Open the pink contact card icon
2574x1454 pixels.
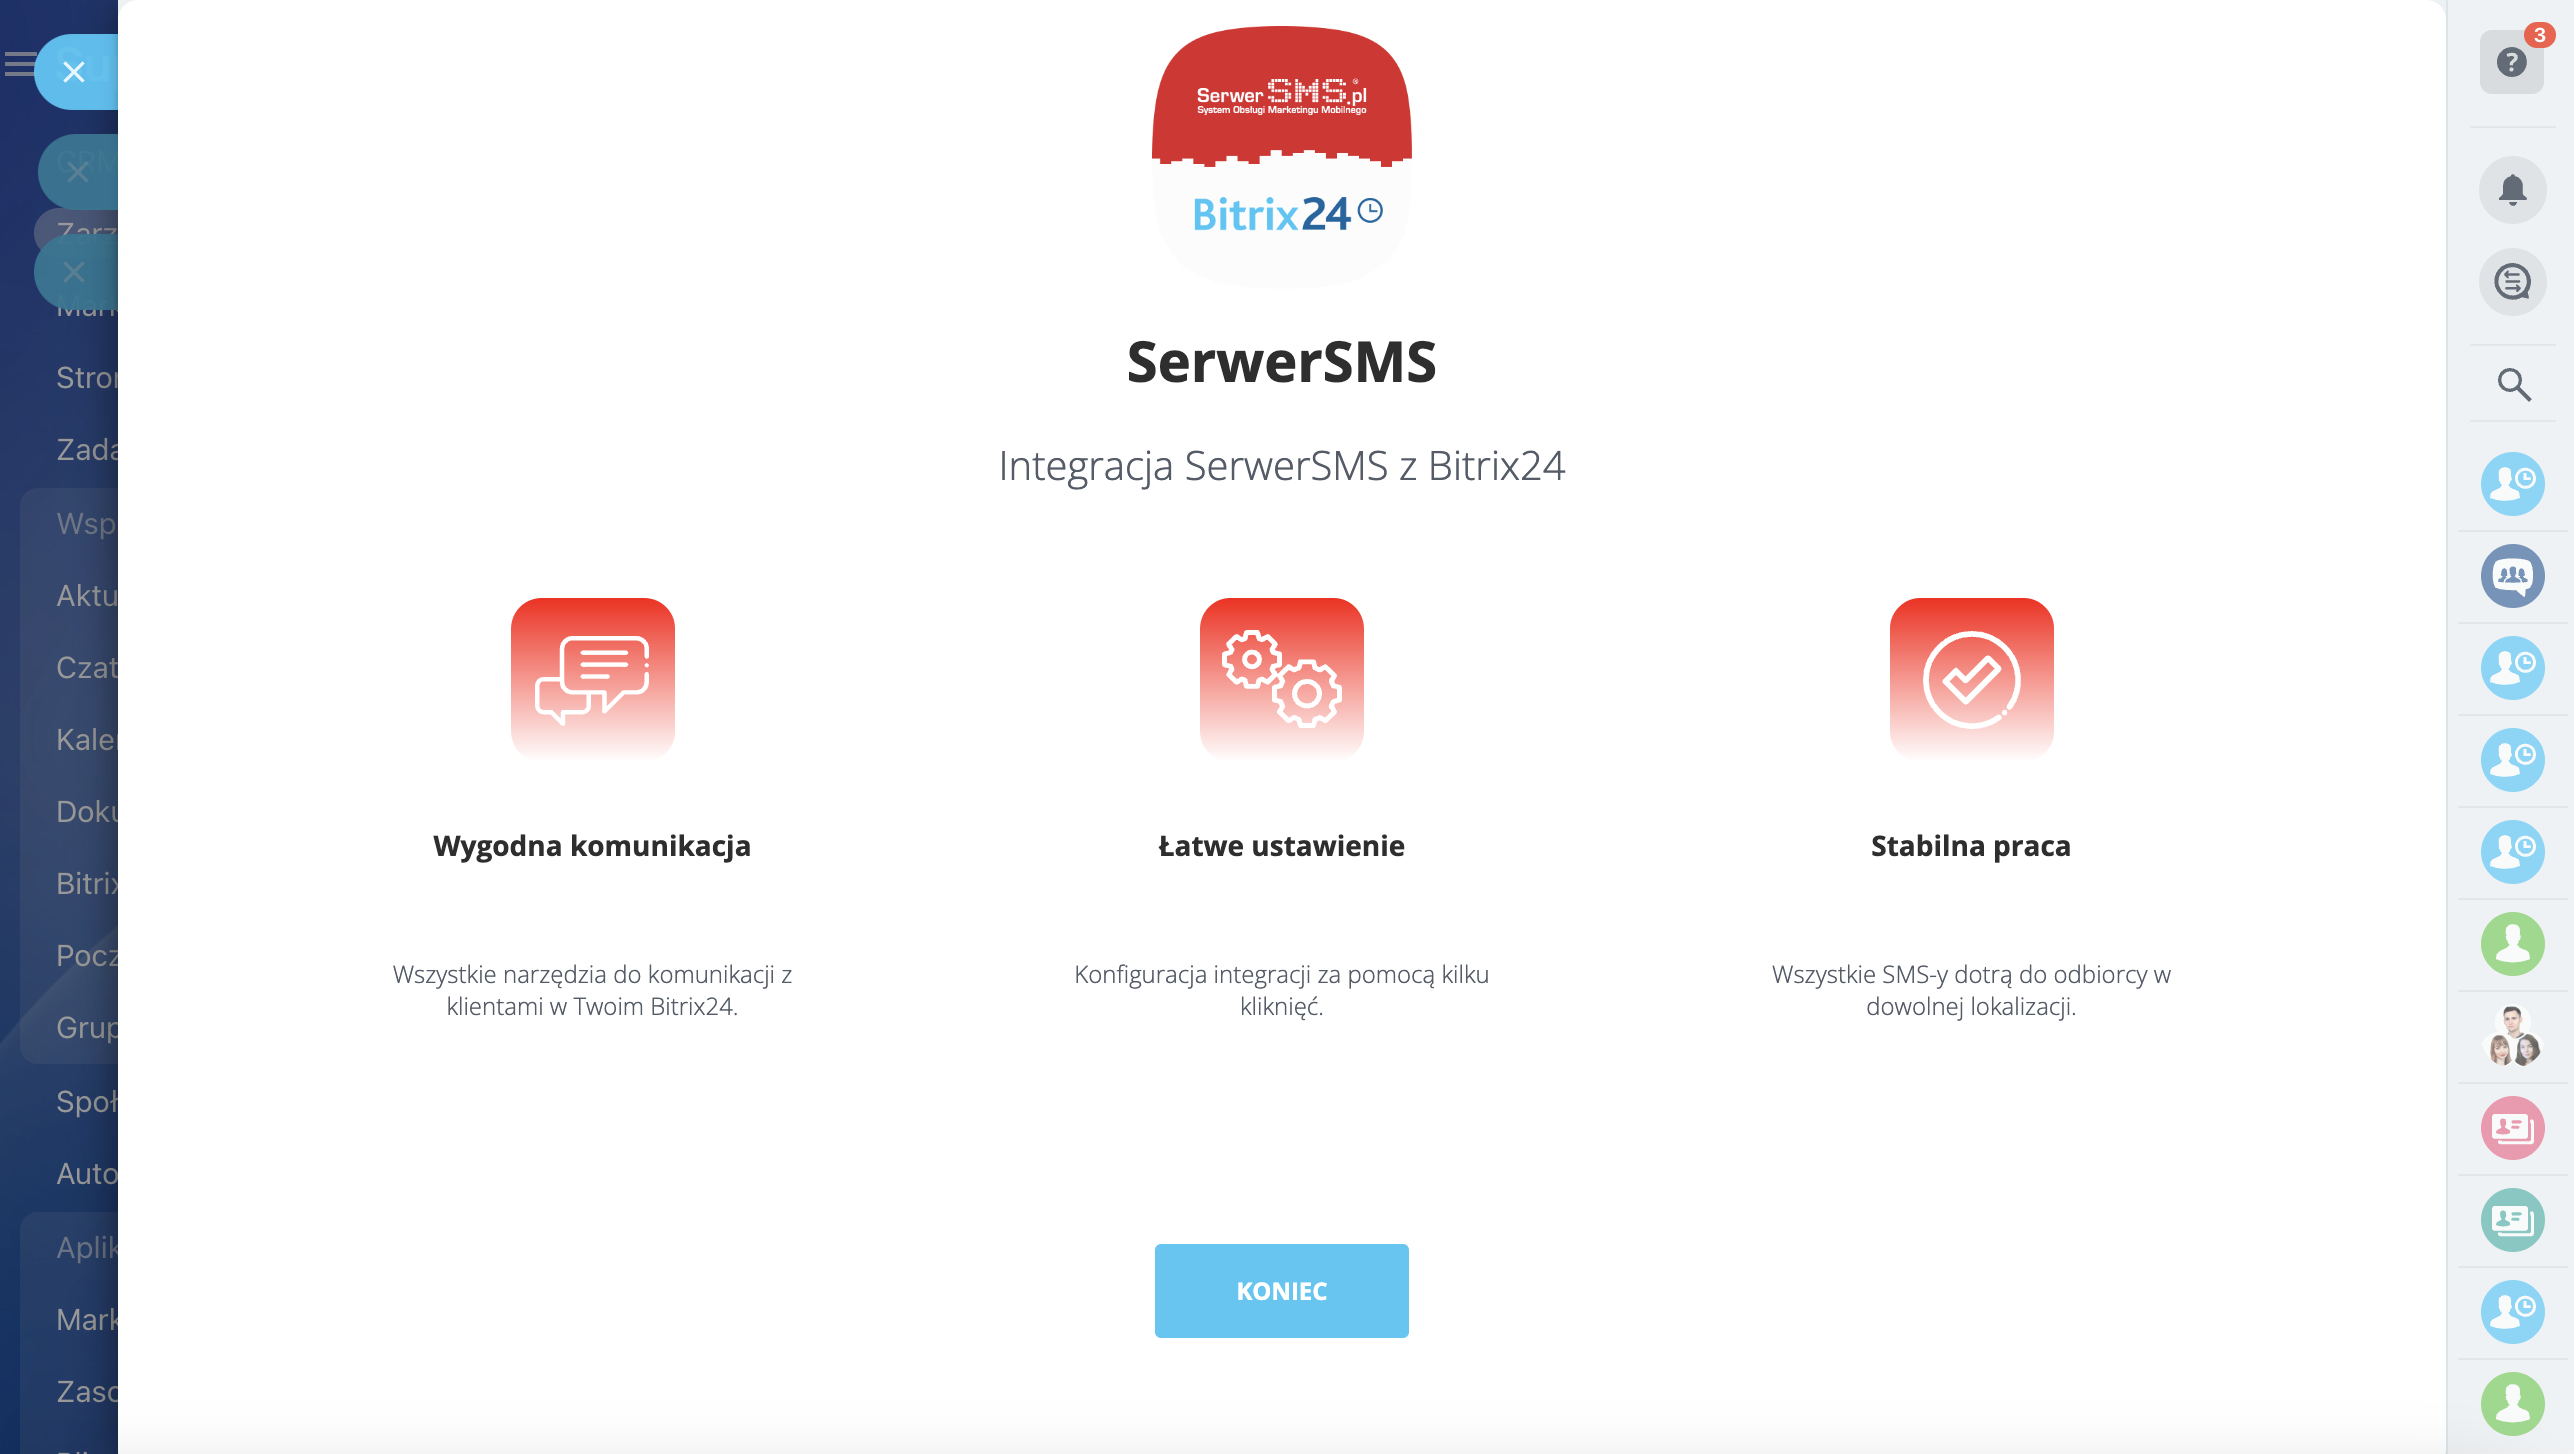pos(2512,1128)
